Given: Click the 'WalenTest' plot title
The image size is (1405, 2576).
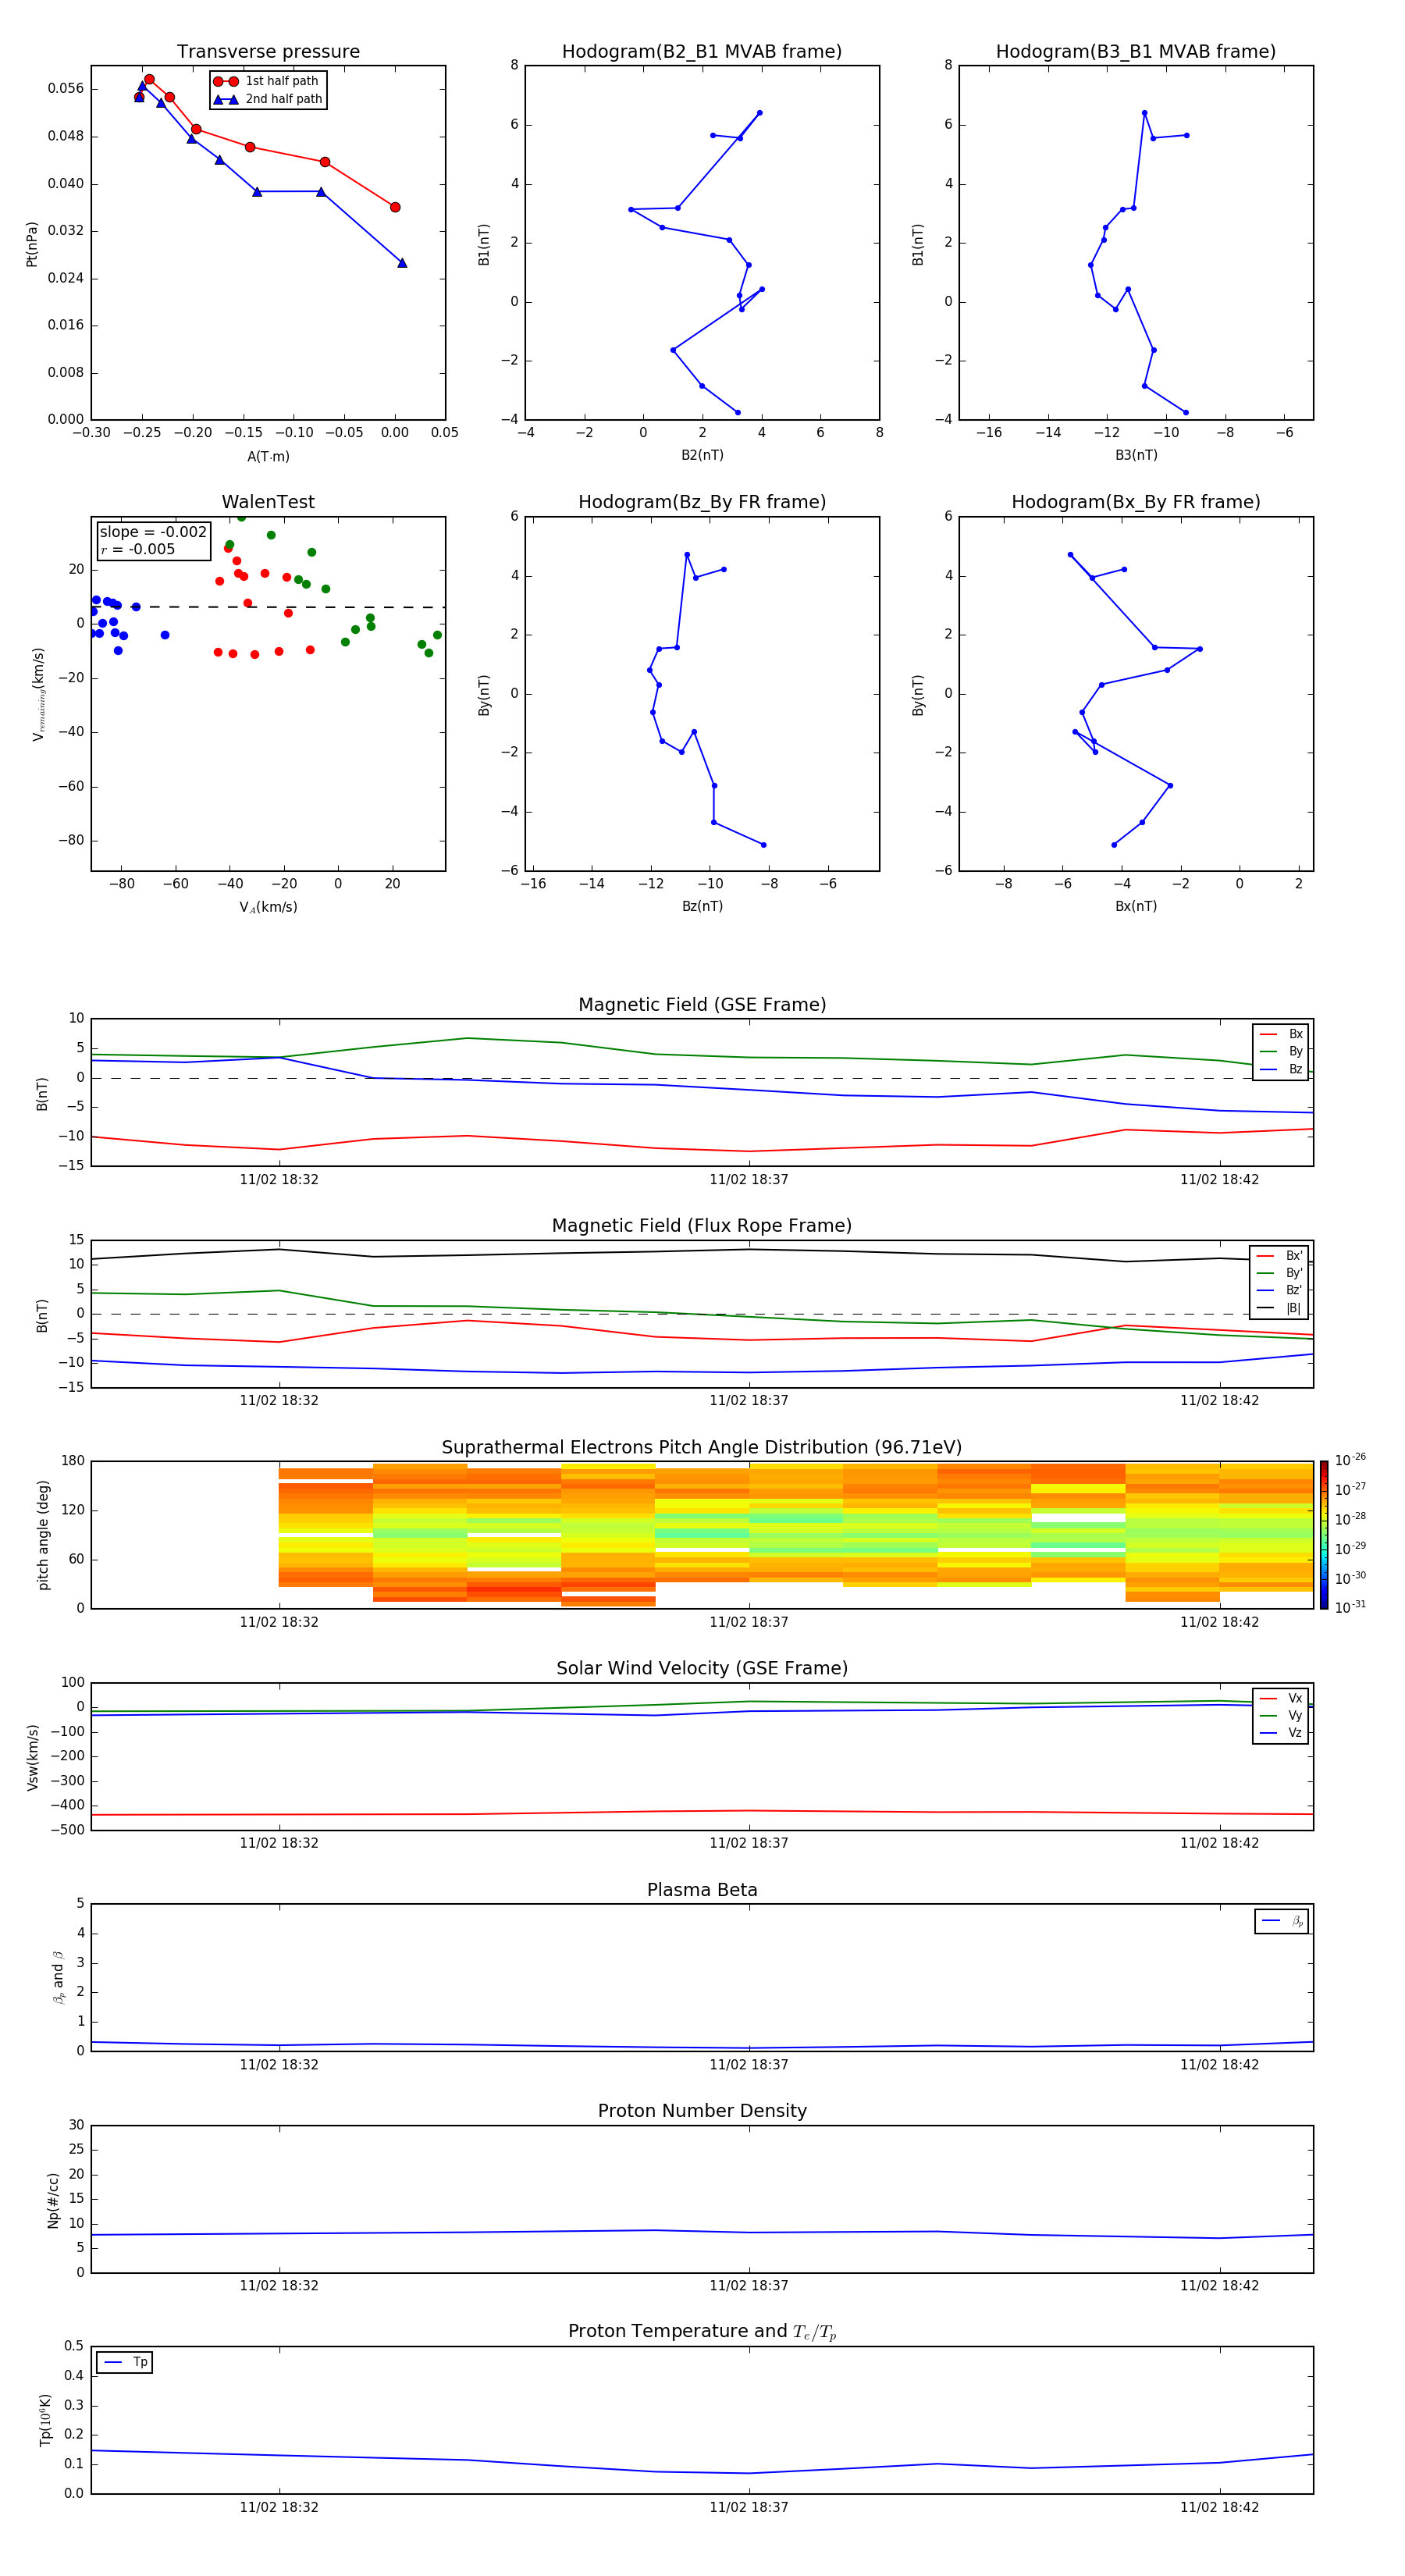Looking at the screenshot, I should 268,502.
